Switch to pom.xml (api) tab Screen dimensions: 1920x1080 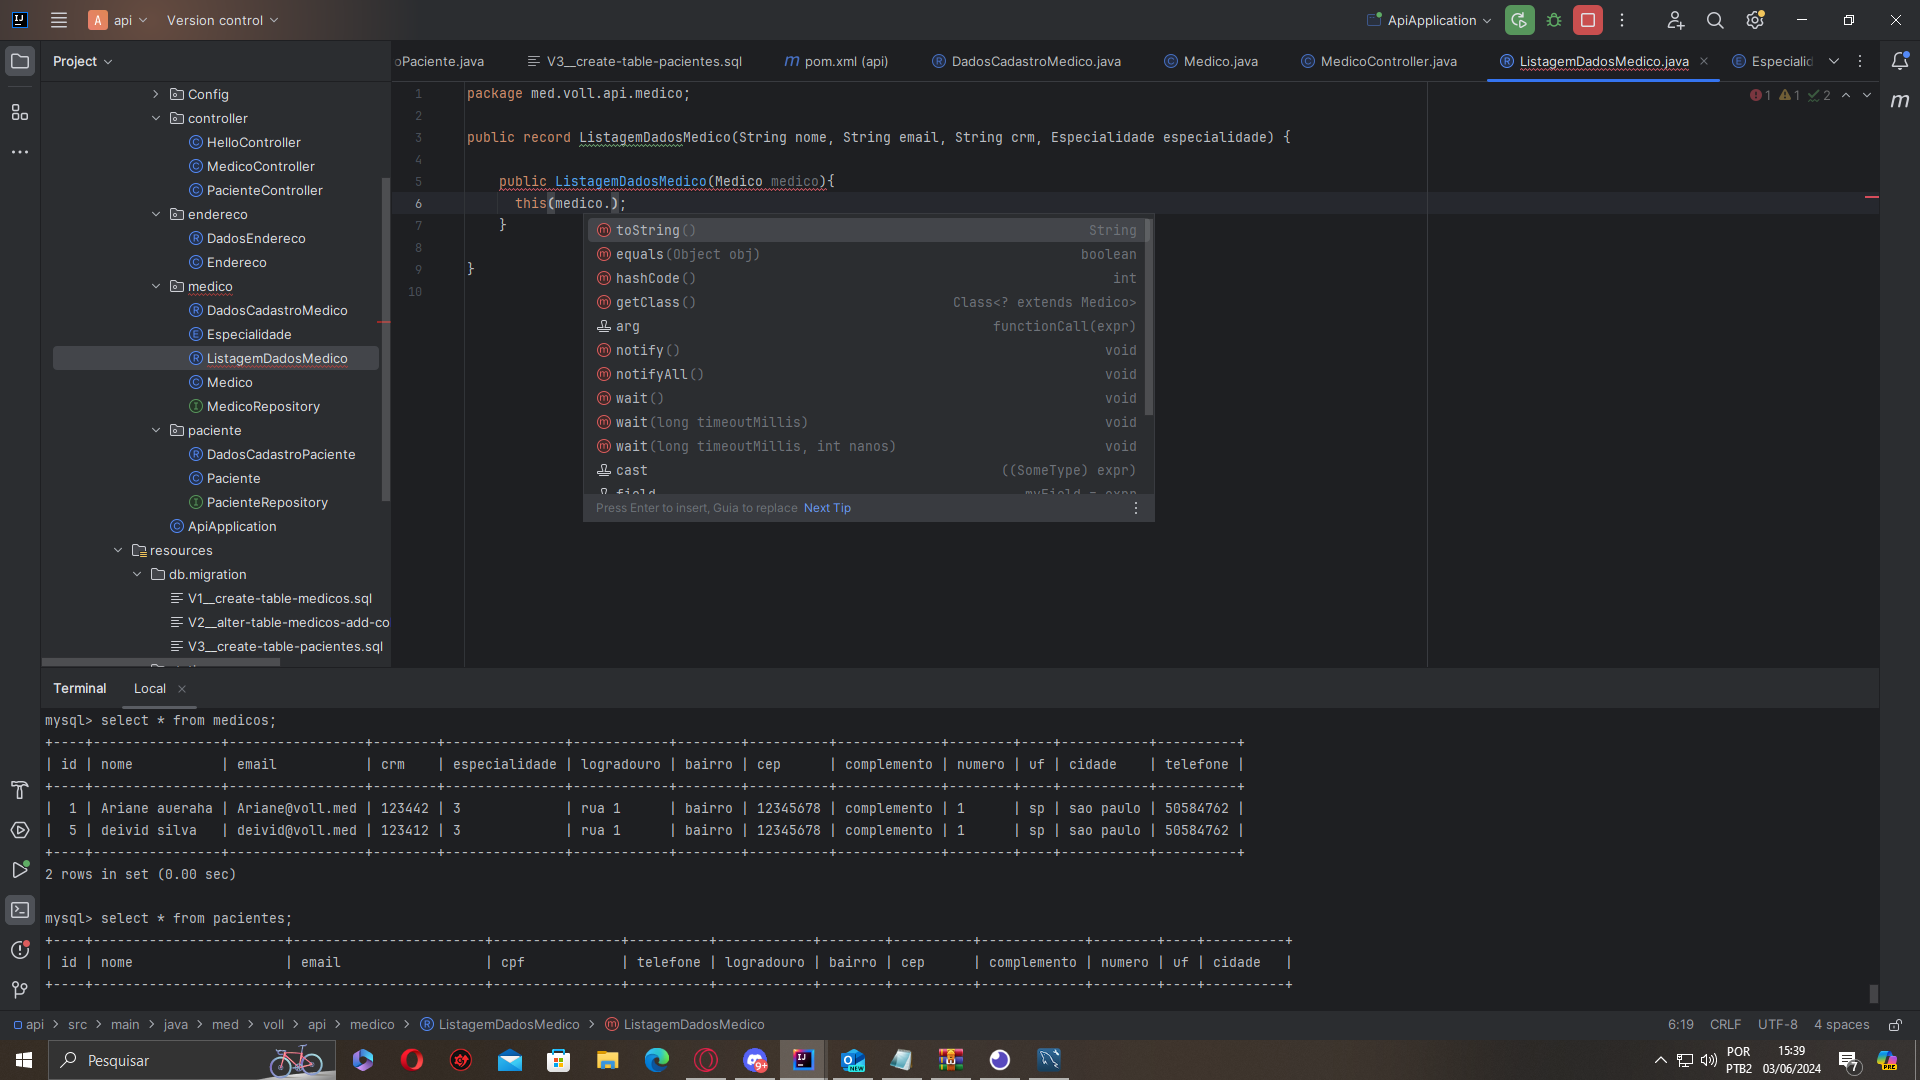point(836,61)
